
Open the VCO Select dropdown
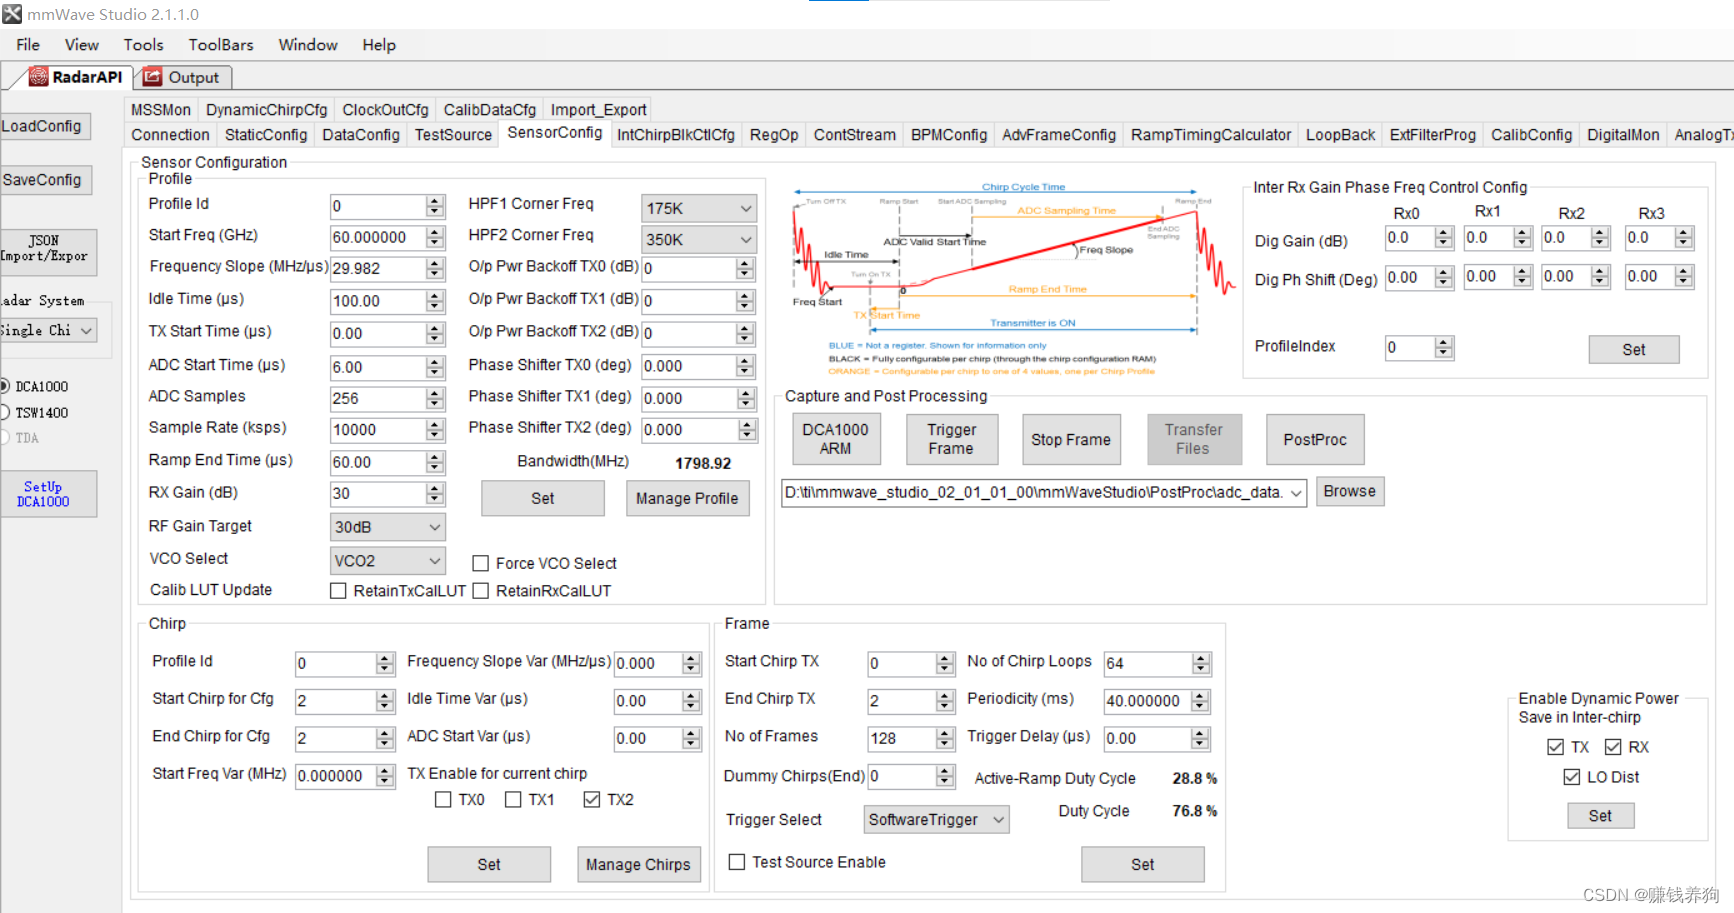pyautogui.click(x=387, y=561)
